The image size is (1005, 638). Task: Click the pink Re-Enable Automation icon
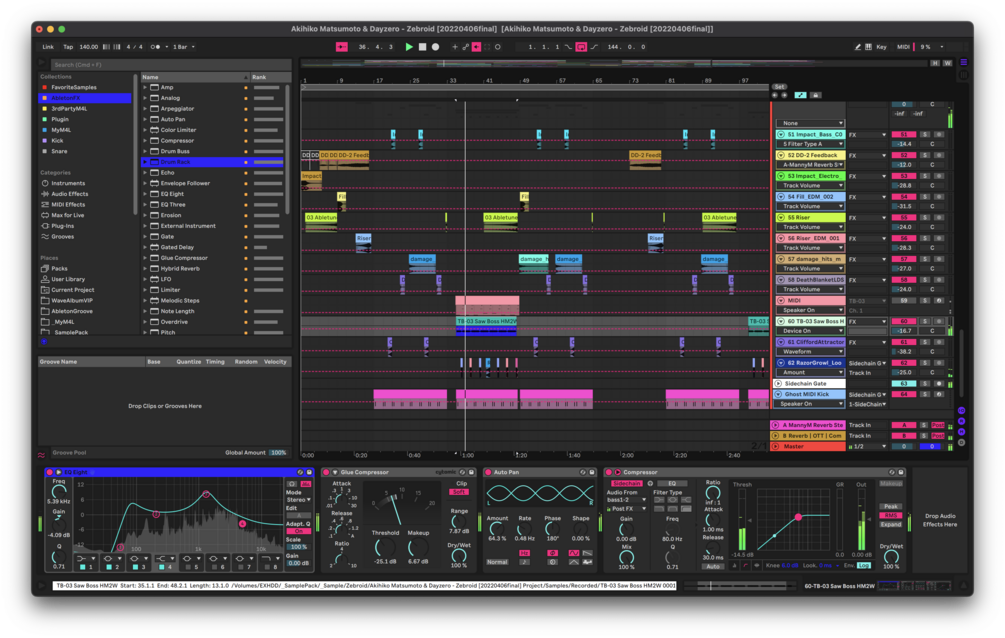(476, 47)
